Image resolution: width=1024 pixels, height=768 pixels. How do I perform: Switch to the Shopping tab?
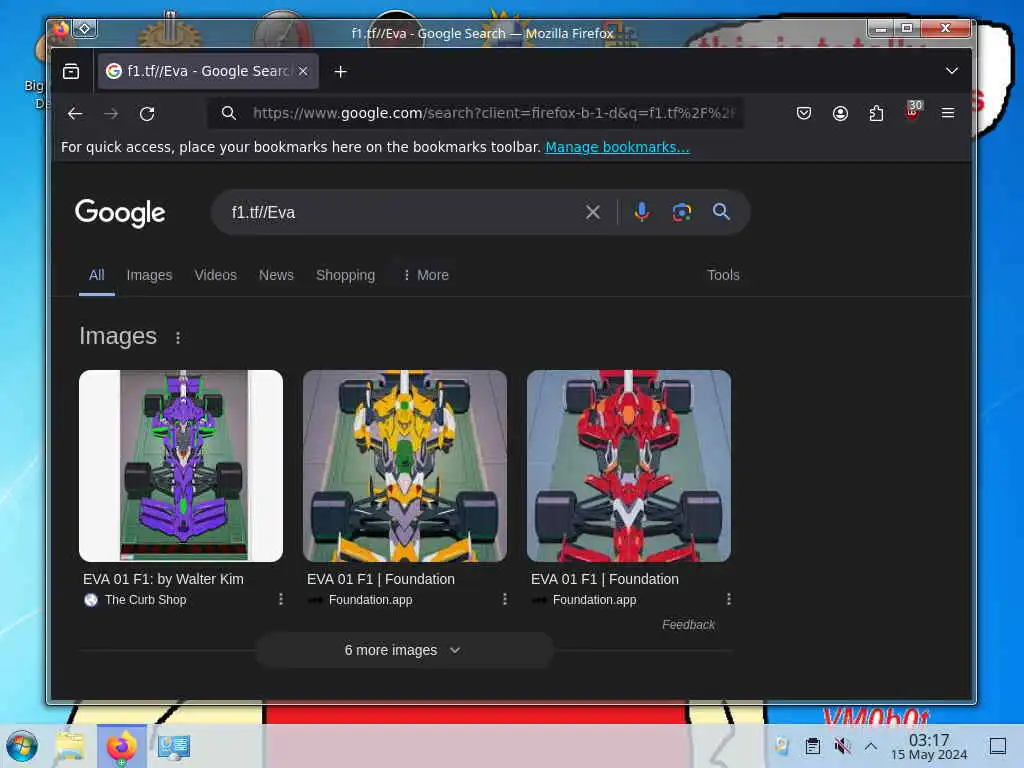click(345, 276)
